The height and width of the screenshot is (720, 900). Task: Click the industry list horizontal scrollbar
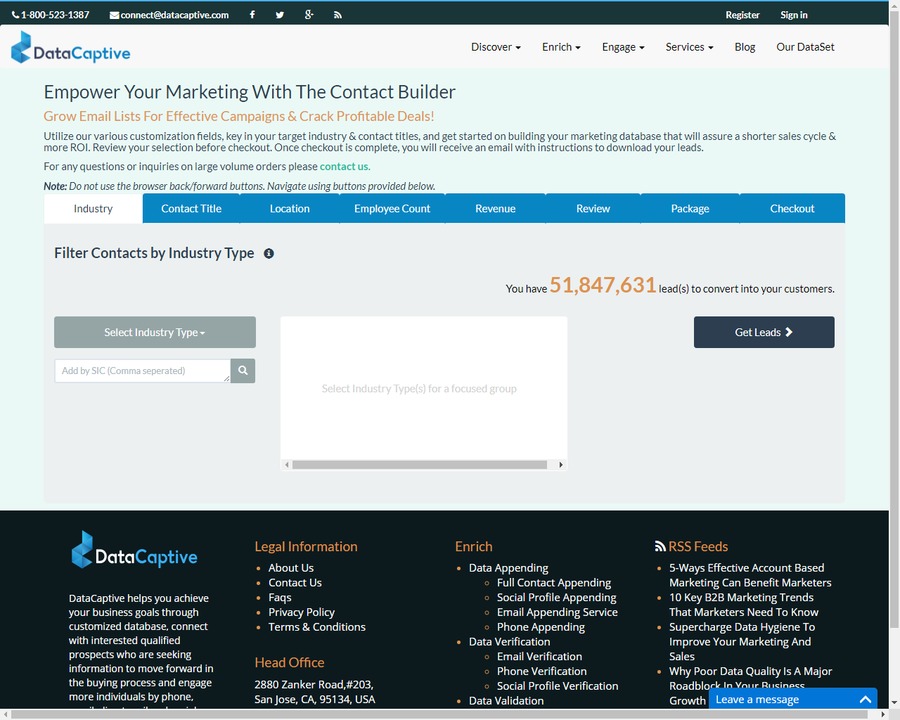(x=419, y=464)
